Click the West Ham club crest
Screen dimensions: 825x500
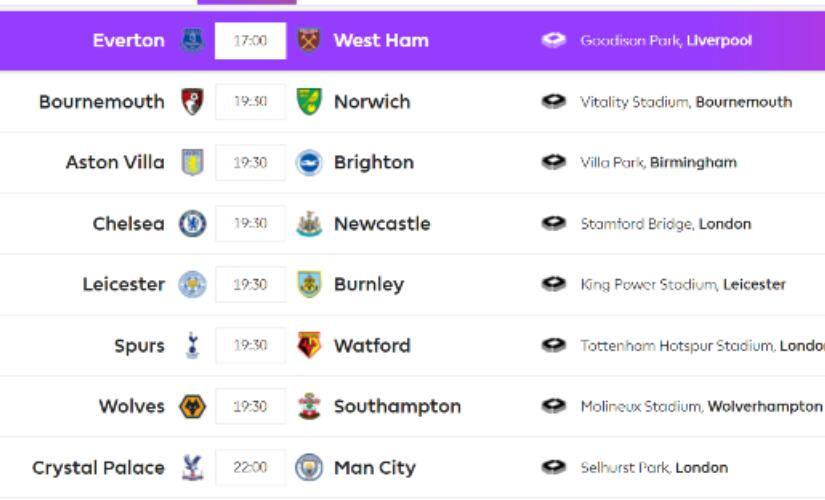307,41
